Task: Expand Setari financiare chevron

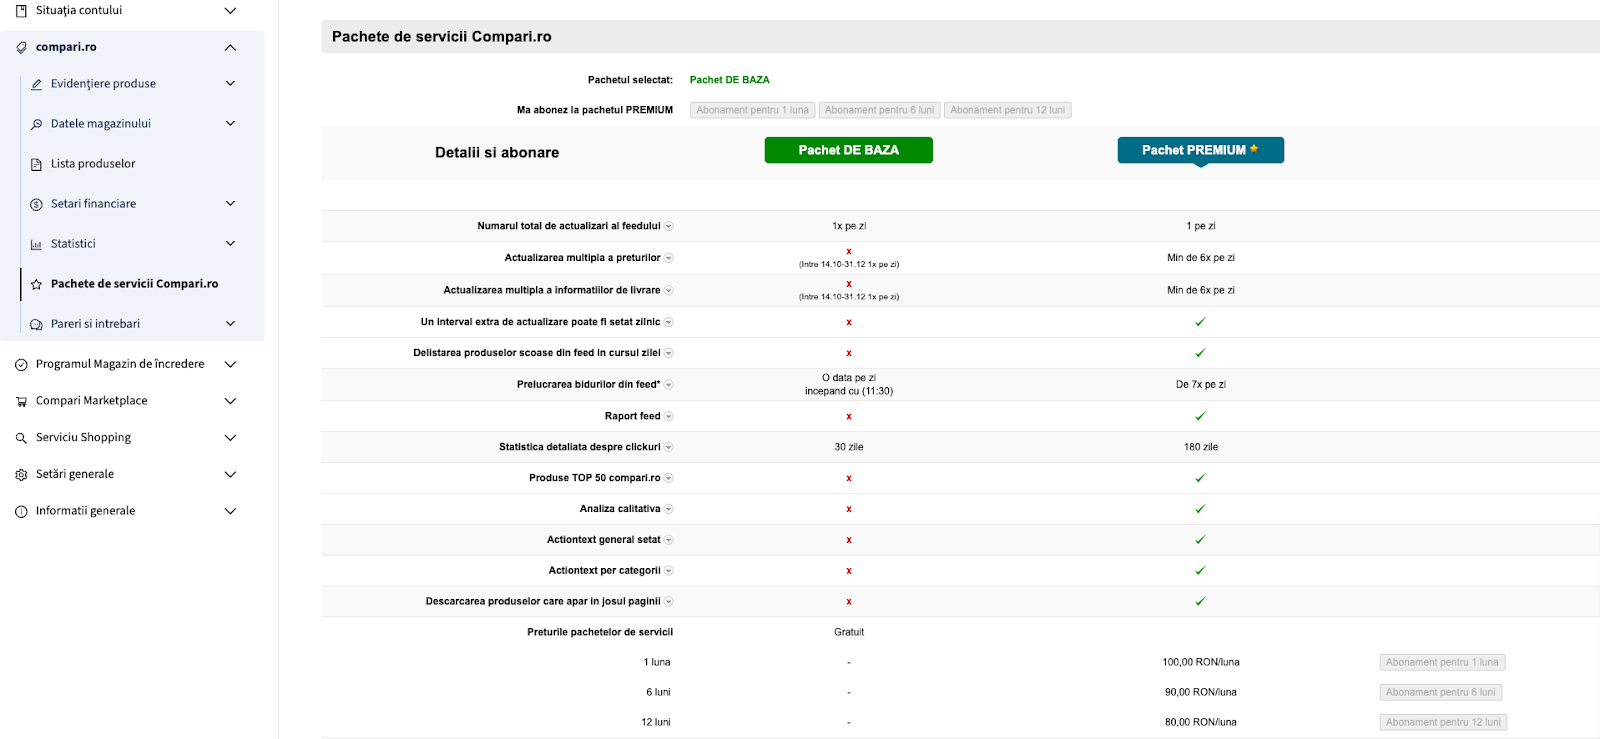Action: (x=230, y=204)
